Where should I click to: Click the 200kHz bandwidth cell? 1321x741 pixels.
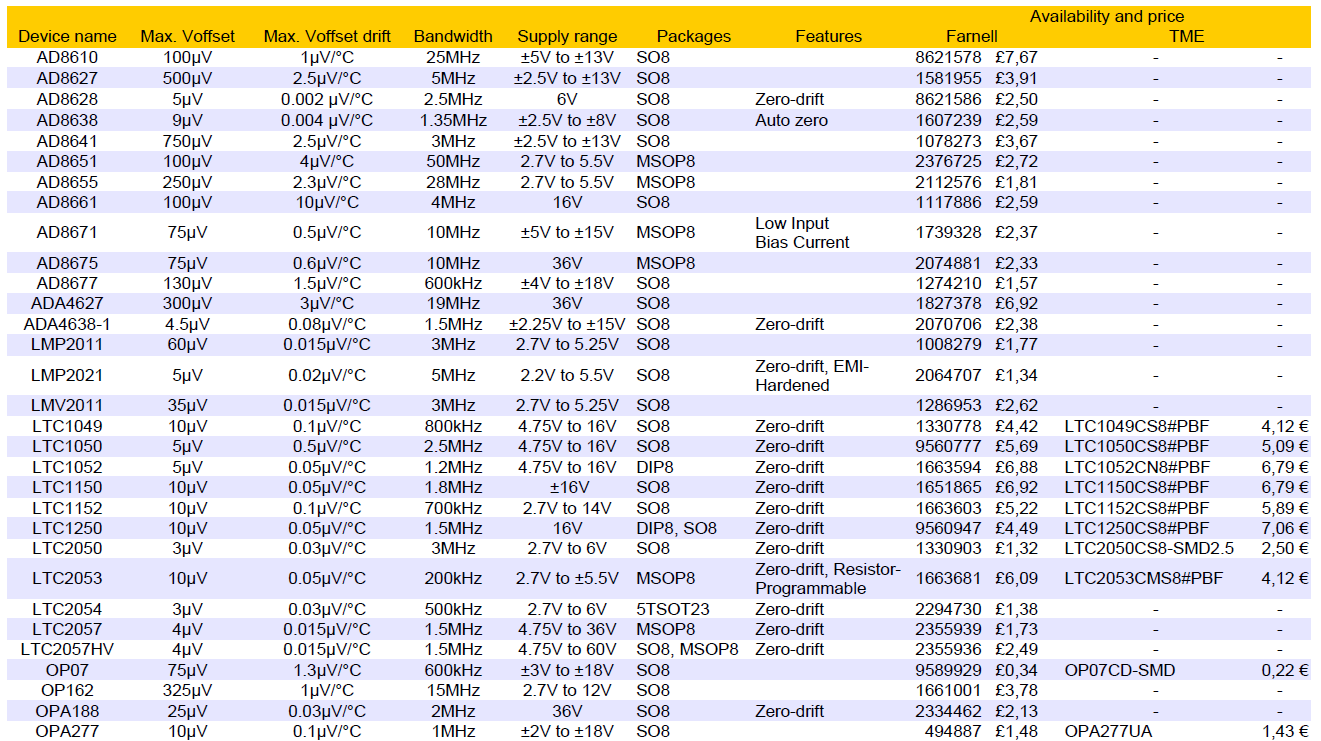pyautogui.click(x=454, y=578)
